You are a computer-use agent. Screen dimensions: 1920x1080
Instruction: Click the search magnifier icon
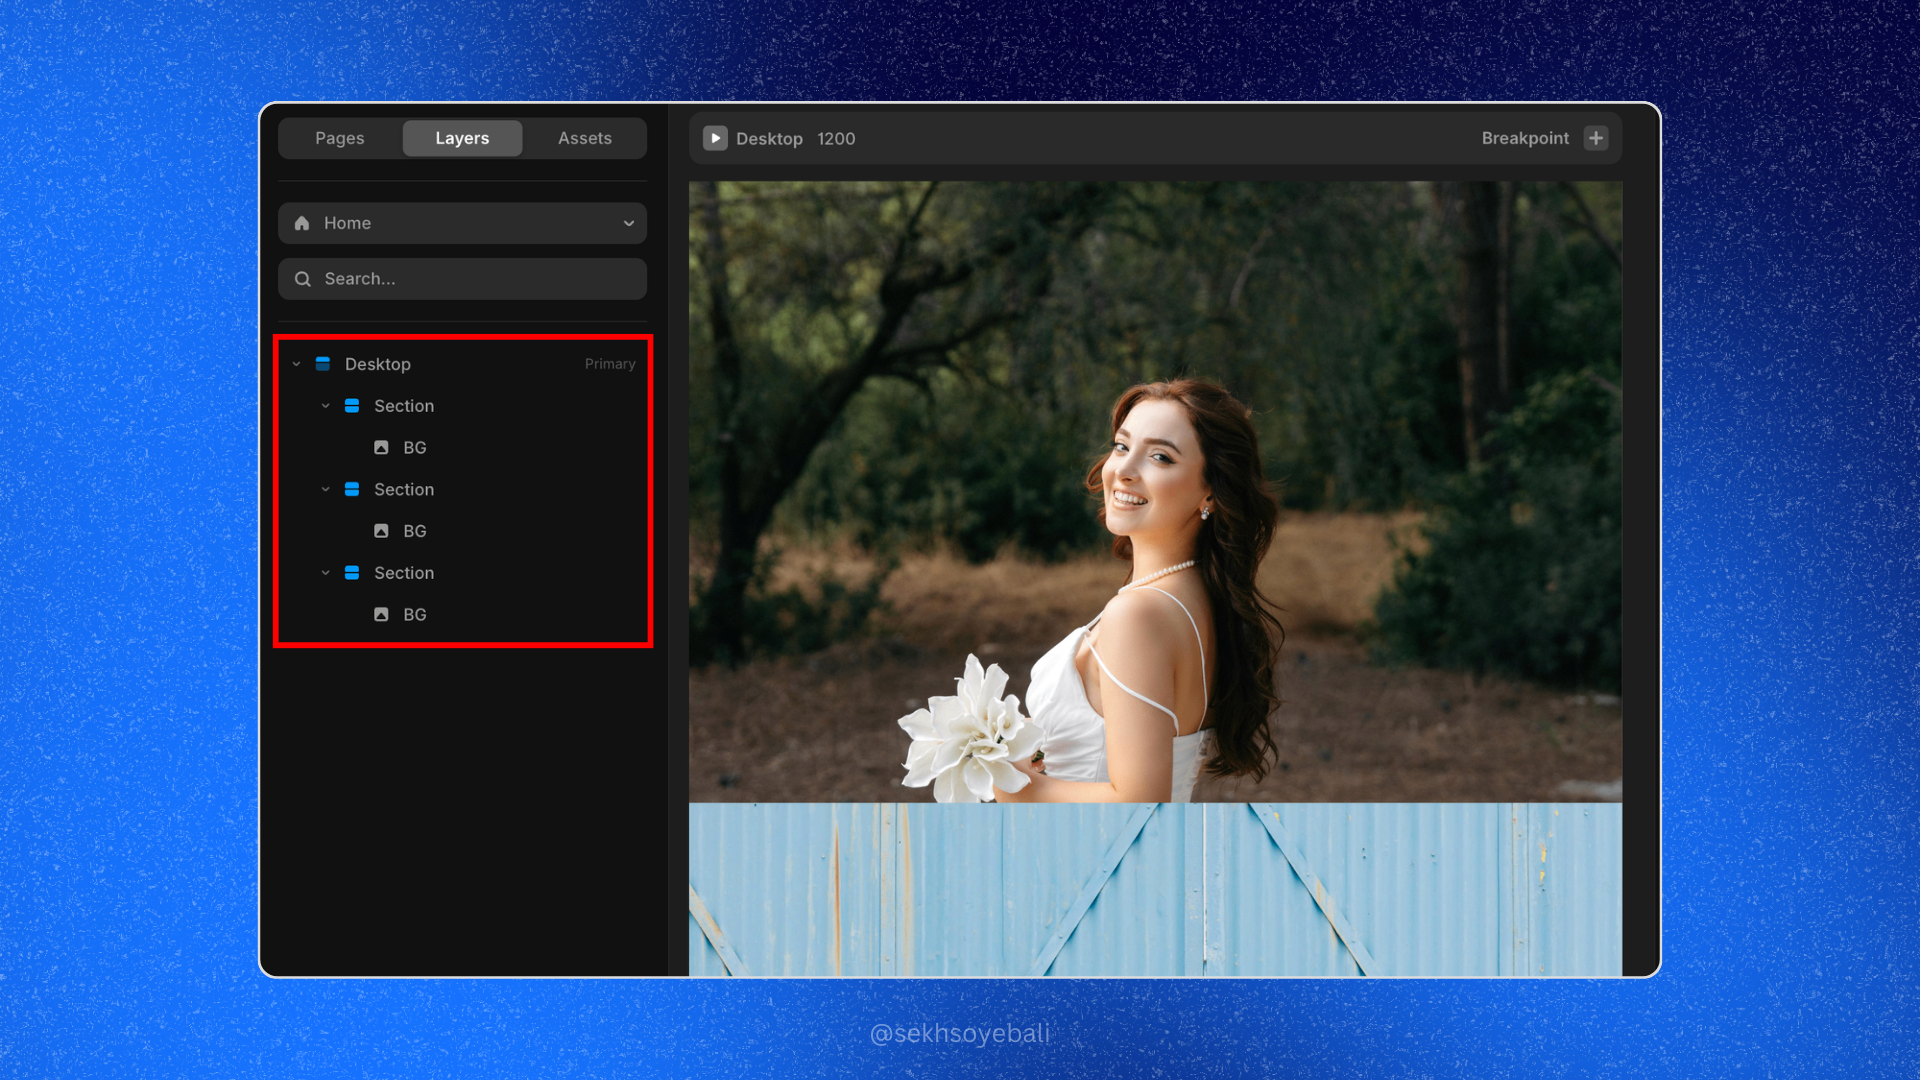pyautogui.click(x=302, y=279)
